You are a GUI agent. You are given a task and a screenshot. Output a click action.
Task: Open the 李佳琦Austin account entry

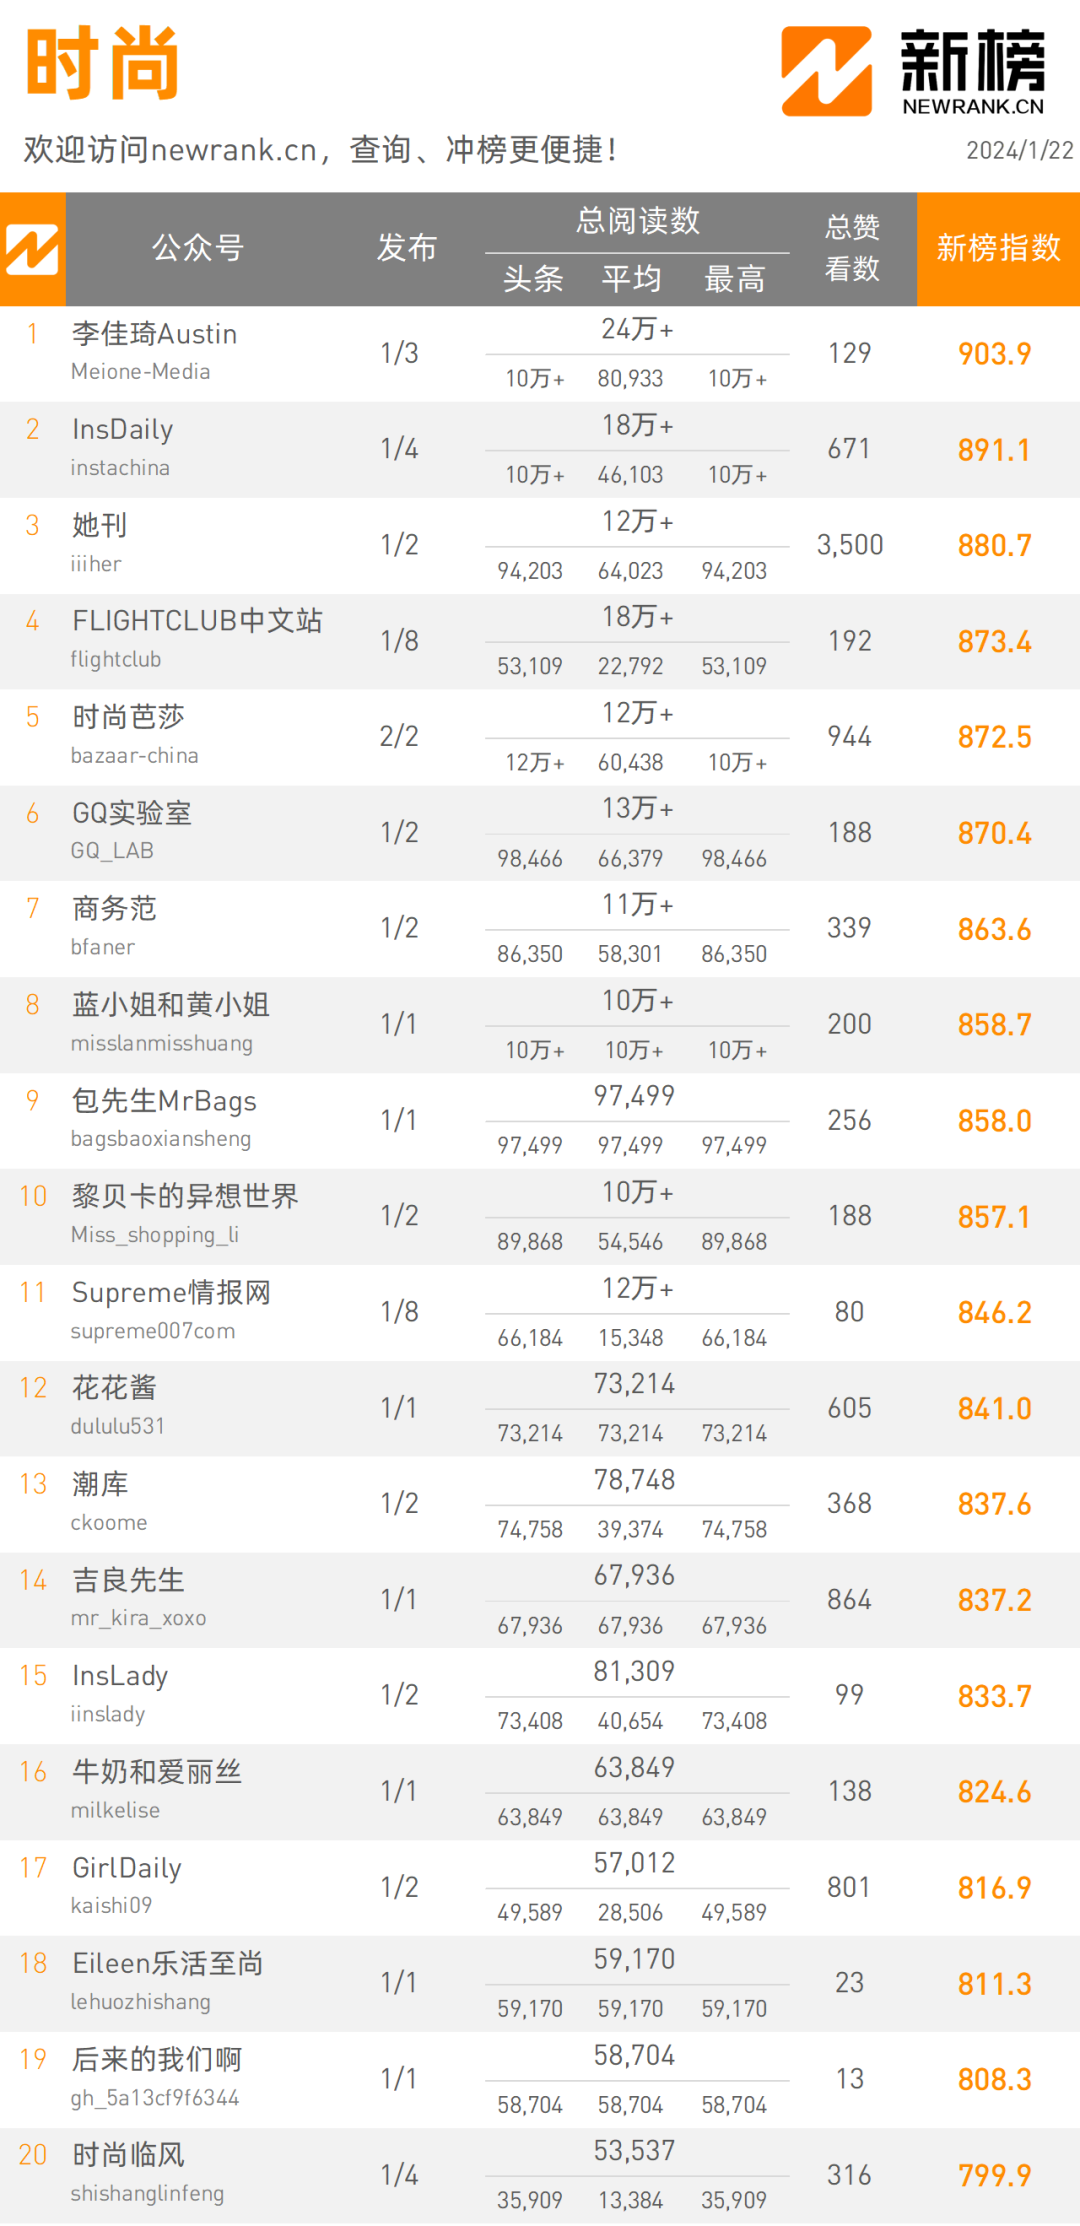(x=155, y=334)
